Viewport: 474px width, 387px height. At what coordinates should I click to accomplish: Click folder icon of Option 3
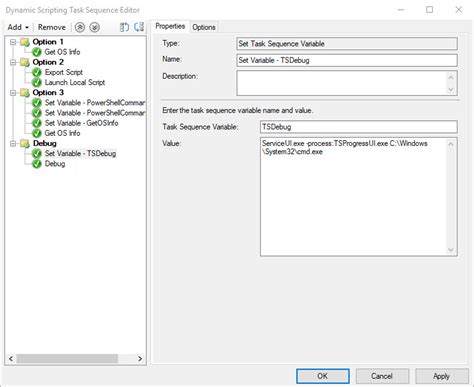click(25, 93)
